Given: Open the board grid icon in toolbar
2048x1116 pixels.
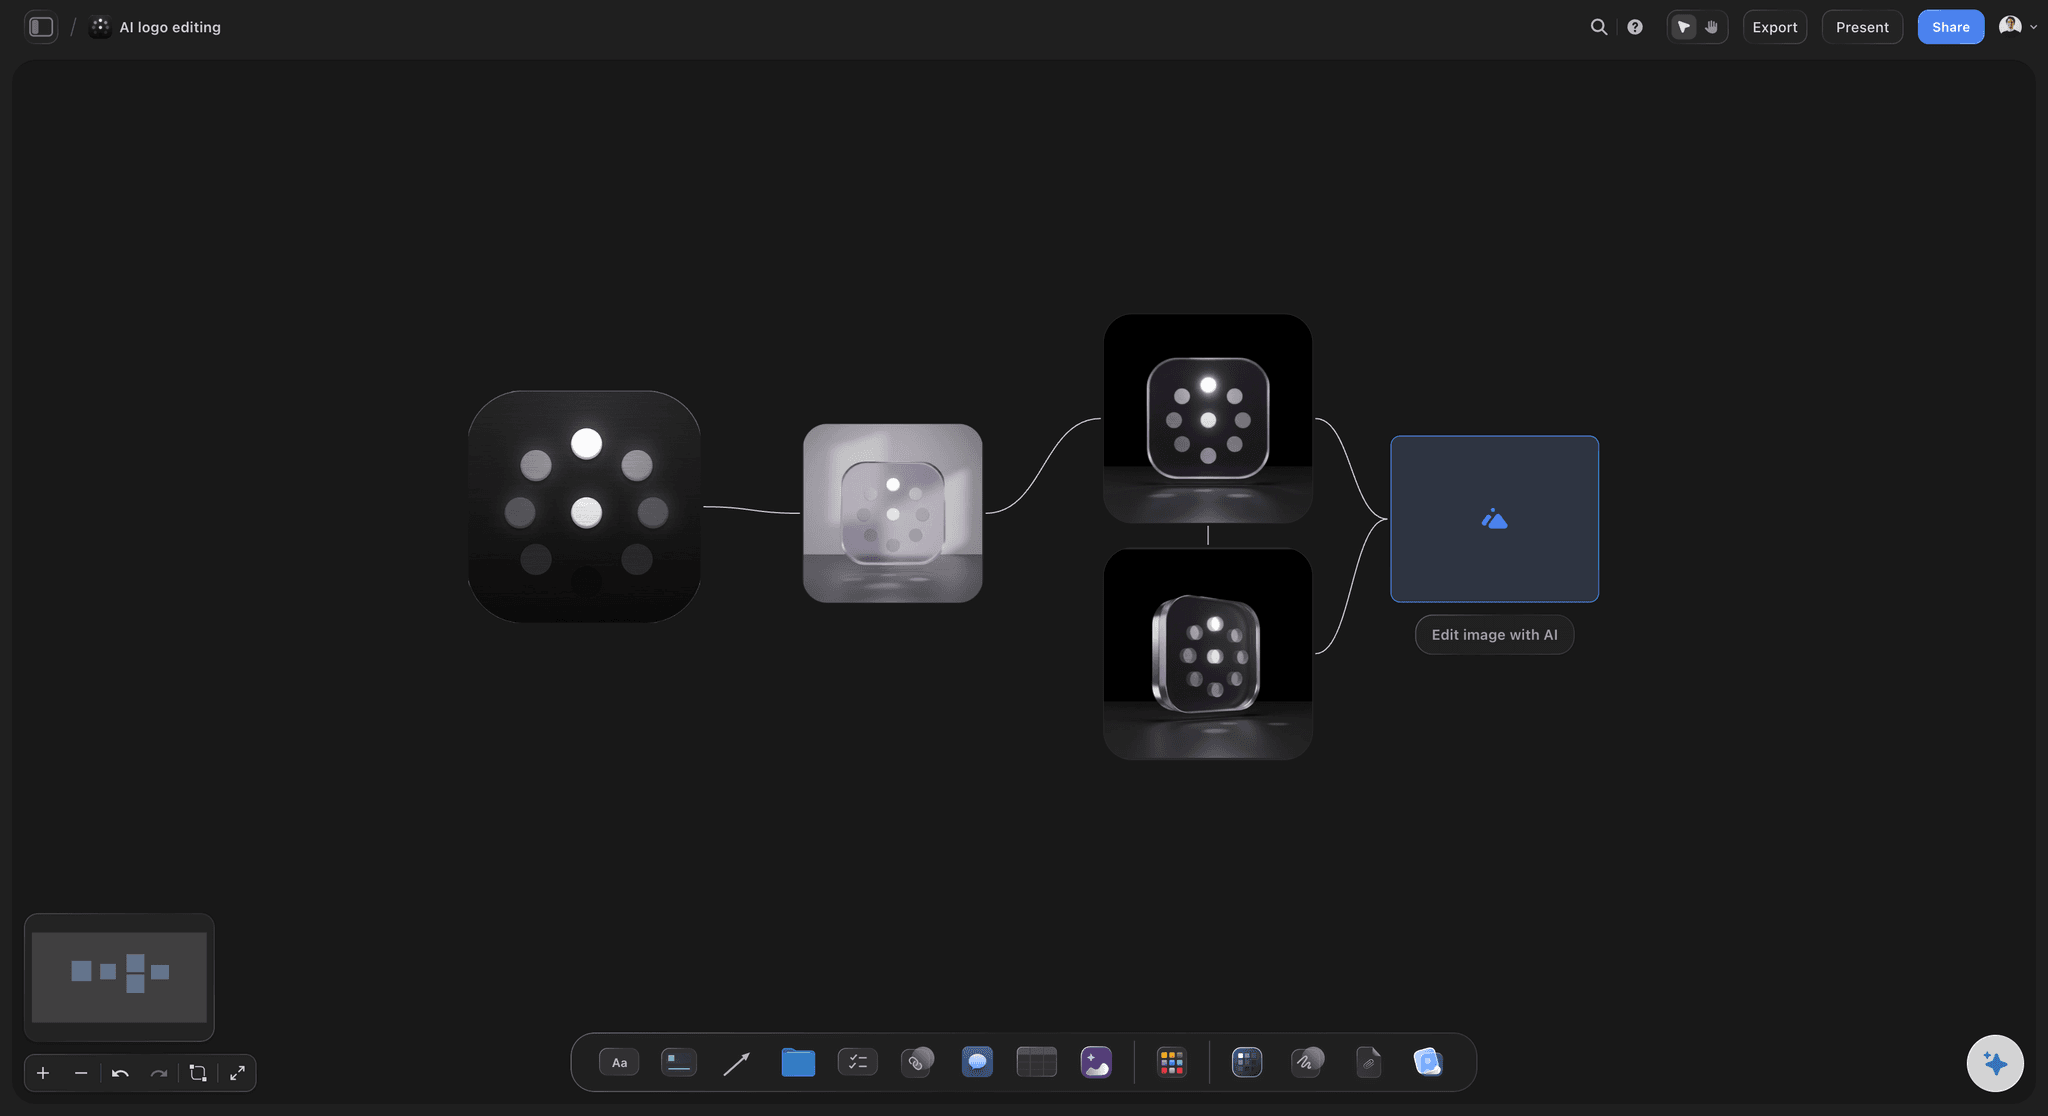Looking at the screenshot, I should pyautogui.click(x=1247, y=1062).
